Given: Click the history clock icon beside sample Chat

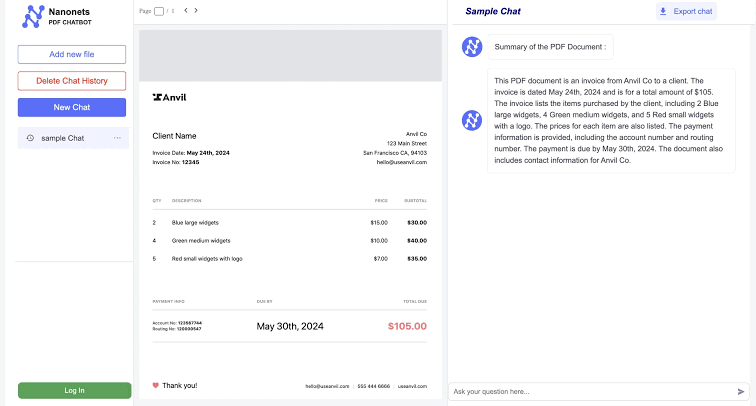Looking at the screenshot, I should pyautogui.click(x=30, y=138).
